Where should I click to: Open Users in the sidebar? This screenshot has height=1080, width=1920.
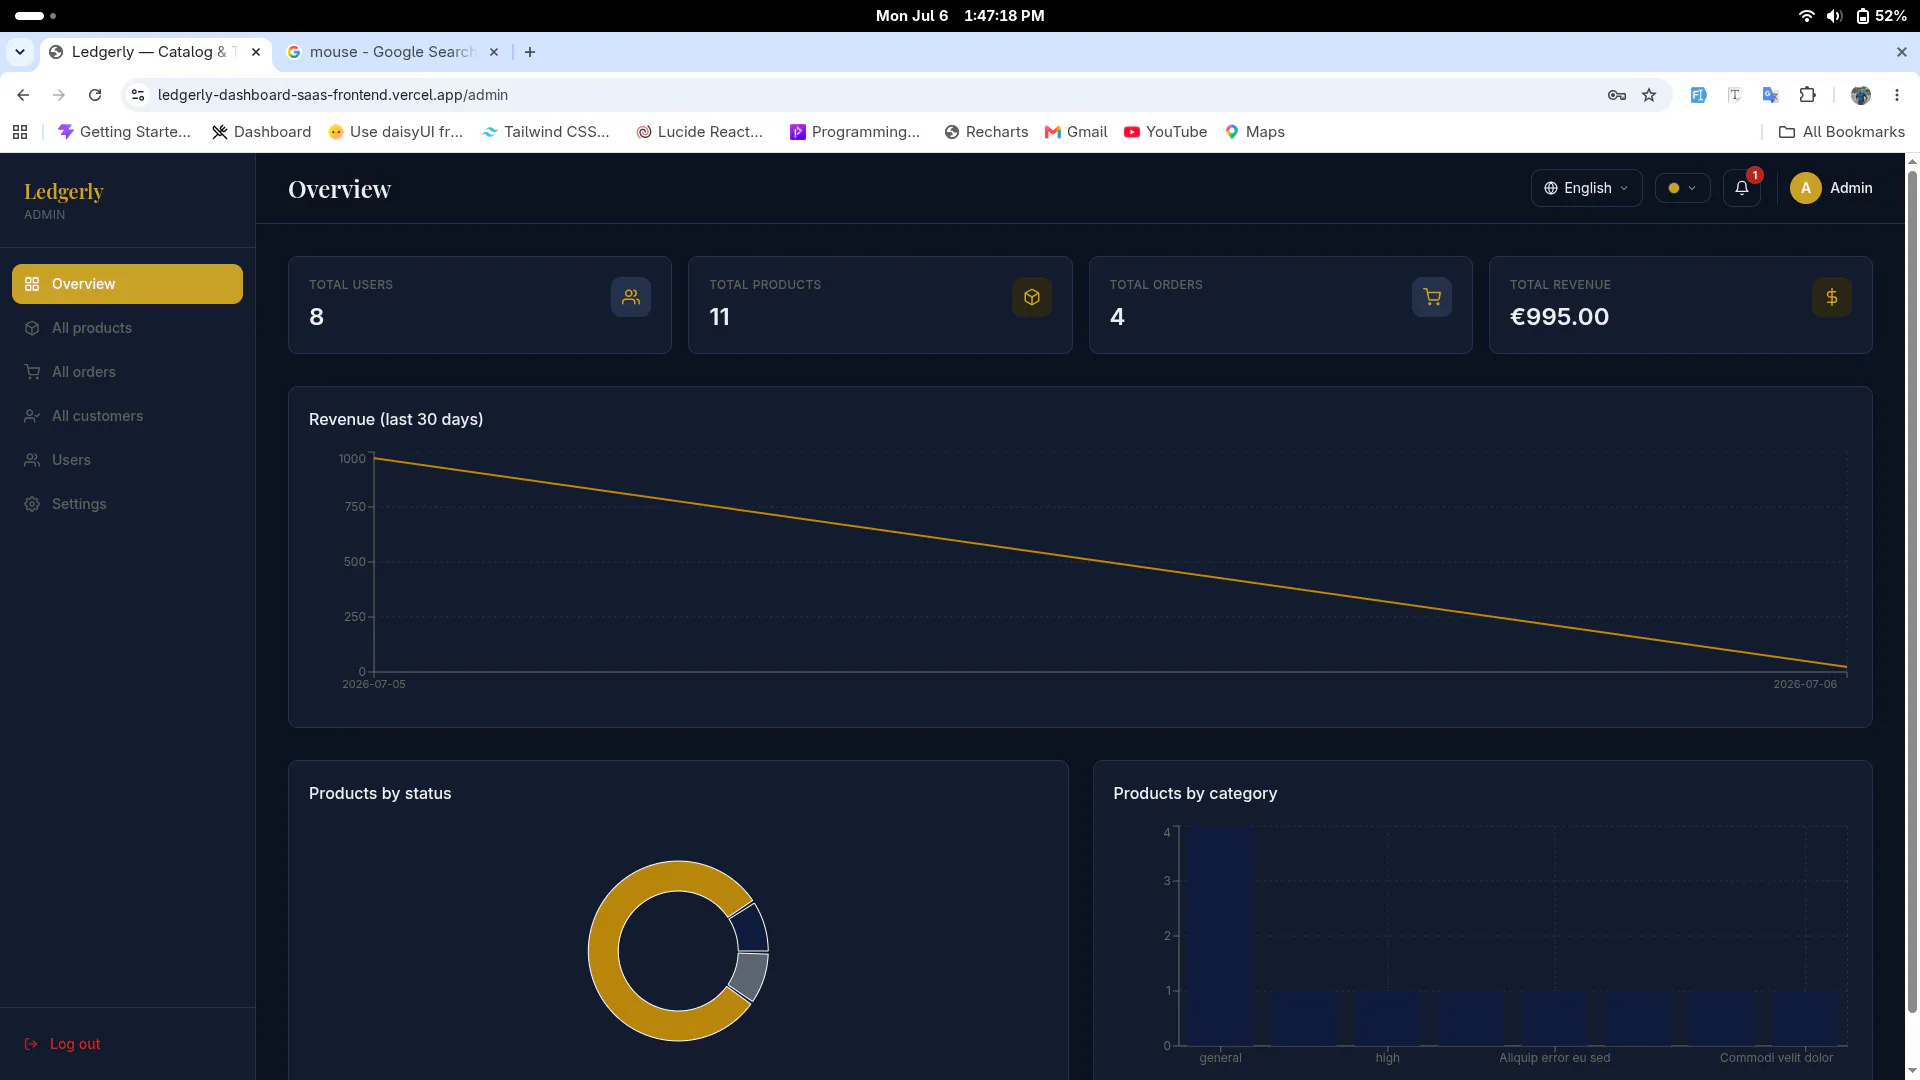coord(127,460)
